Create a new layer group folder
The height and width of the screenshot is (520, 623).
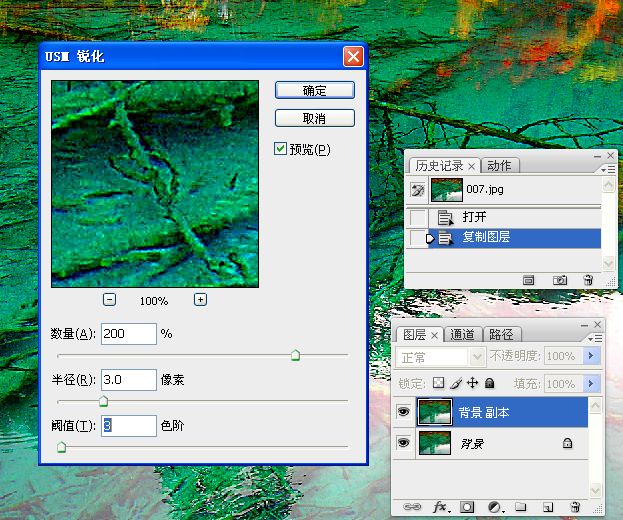[520, 507]
